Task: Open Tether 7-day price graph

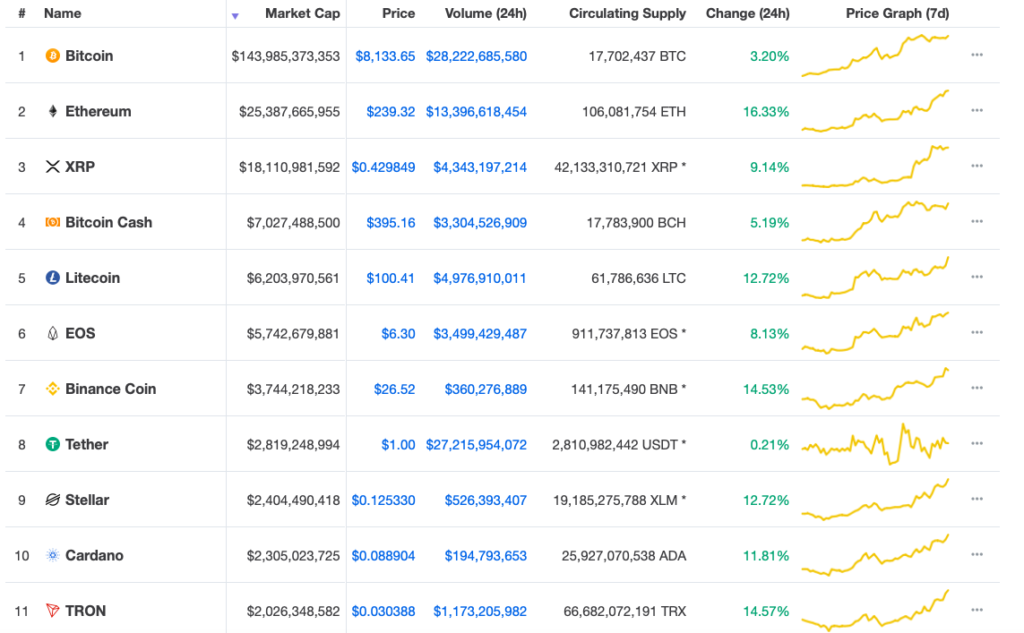Action: click(x=875, y=444)
